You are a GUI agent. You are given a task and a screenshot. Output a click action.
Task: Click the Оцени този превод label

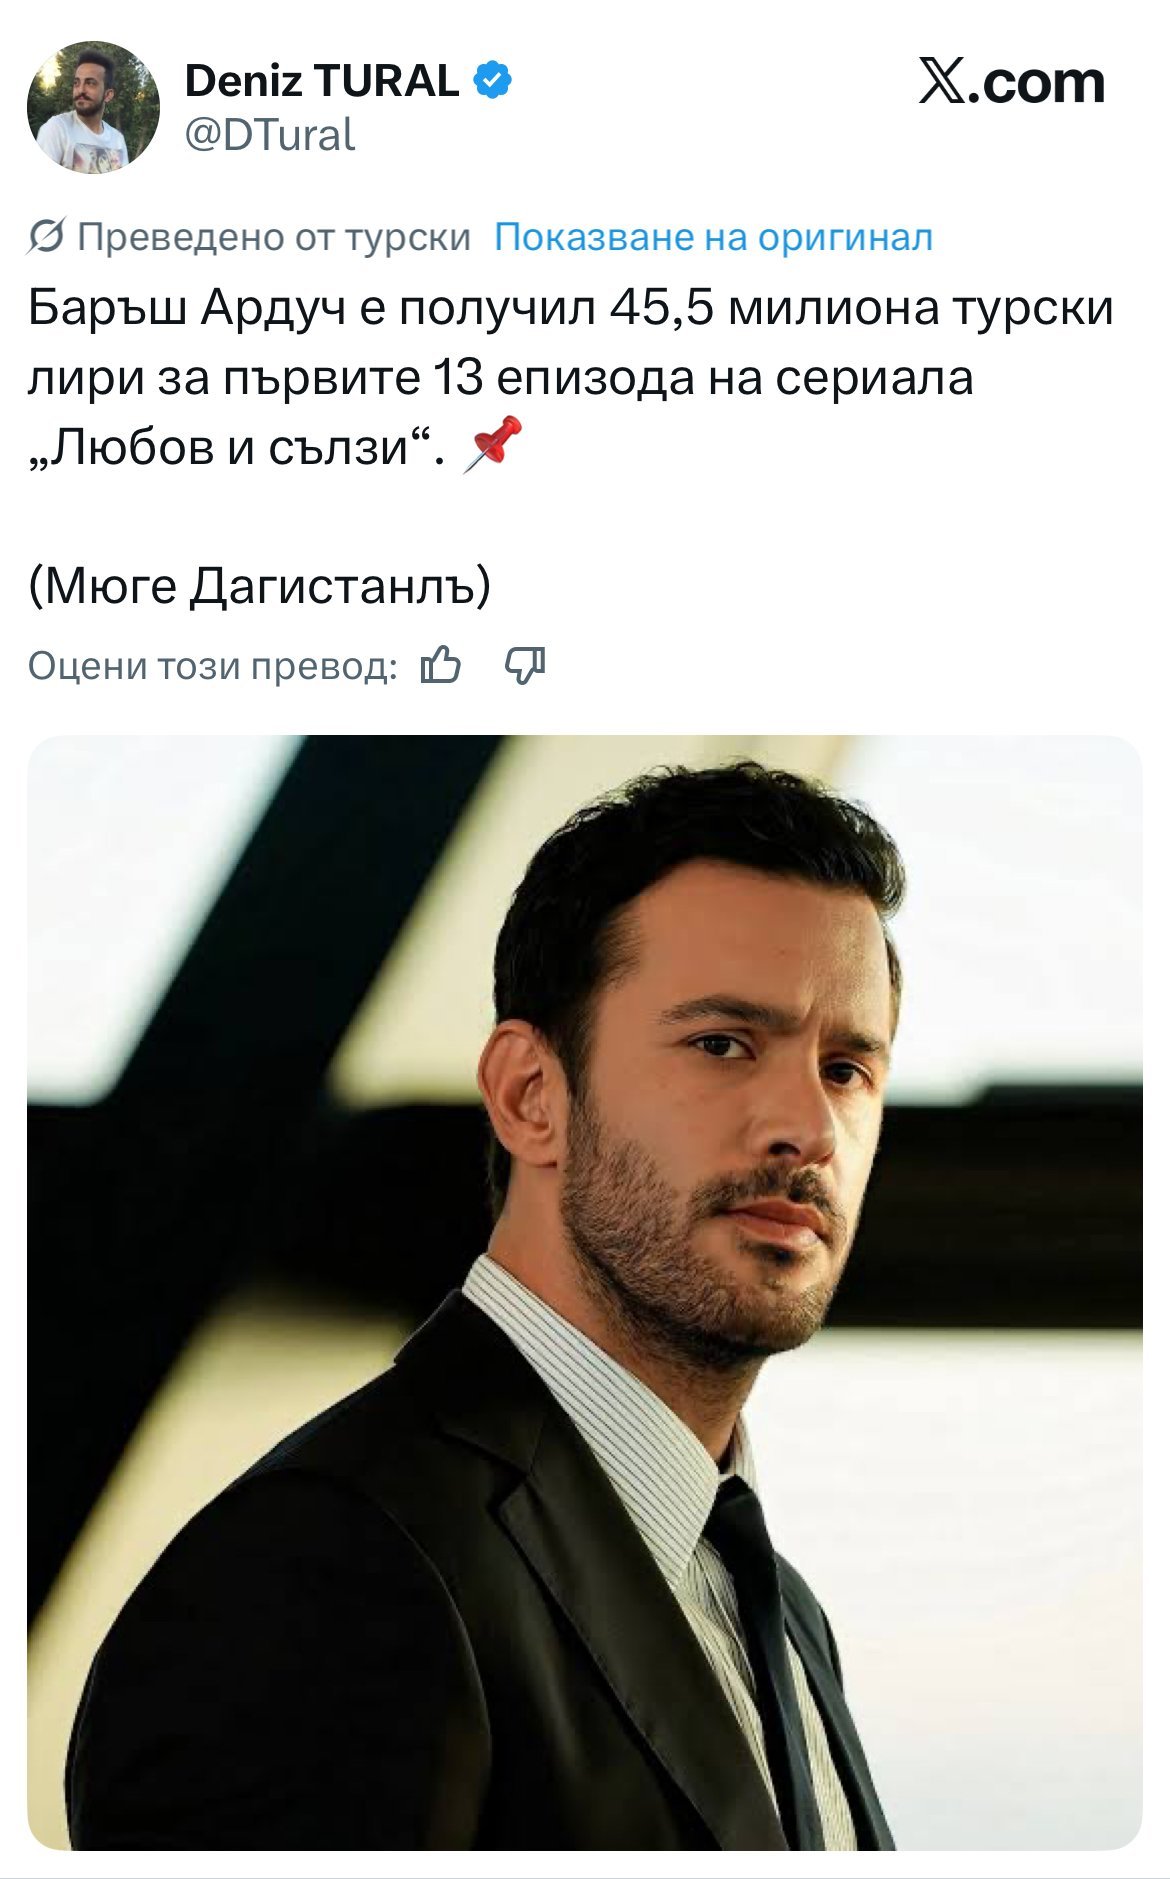pyautogui.click(x=212, y=666)
